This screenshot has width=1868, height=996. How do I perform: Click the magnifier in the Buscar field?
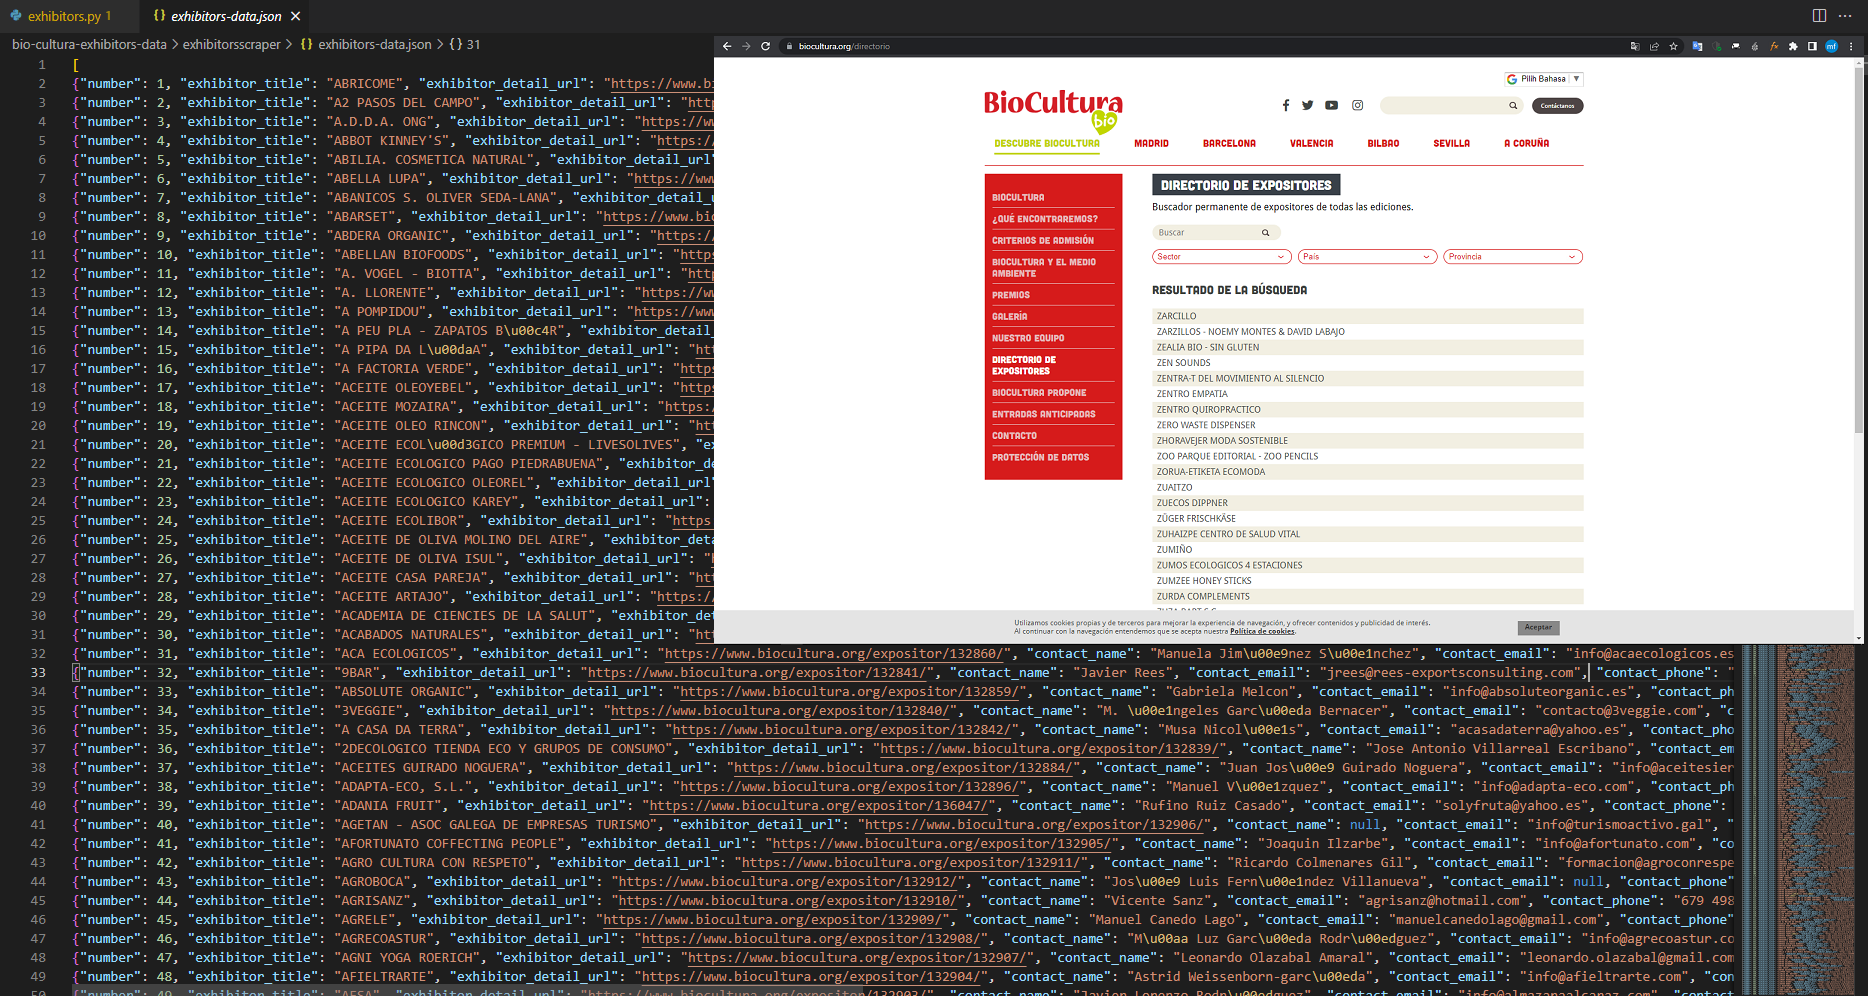click(x=1265, y=233)
